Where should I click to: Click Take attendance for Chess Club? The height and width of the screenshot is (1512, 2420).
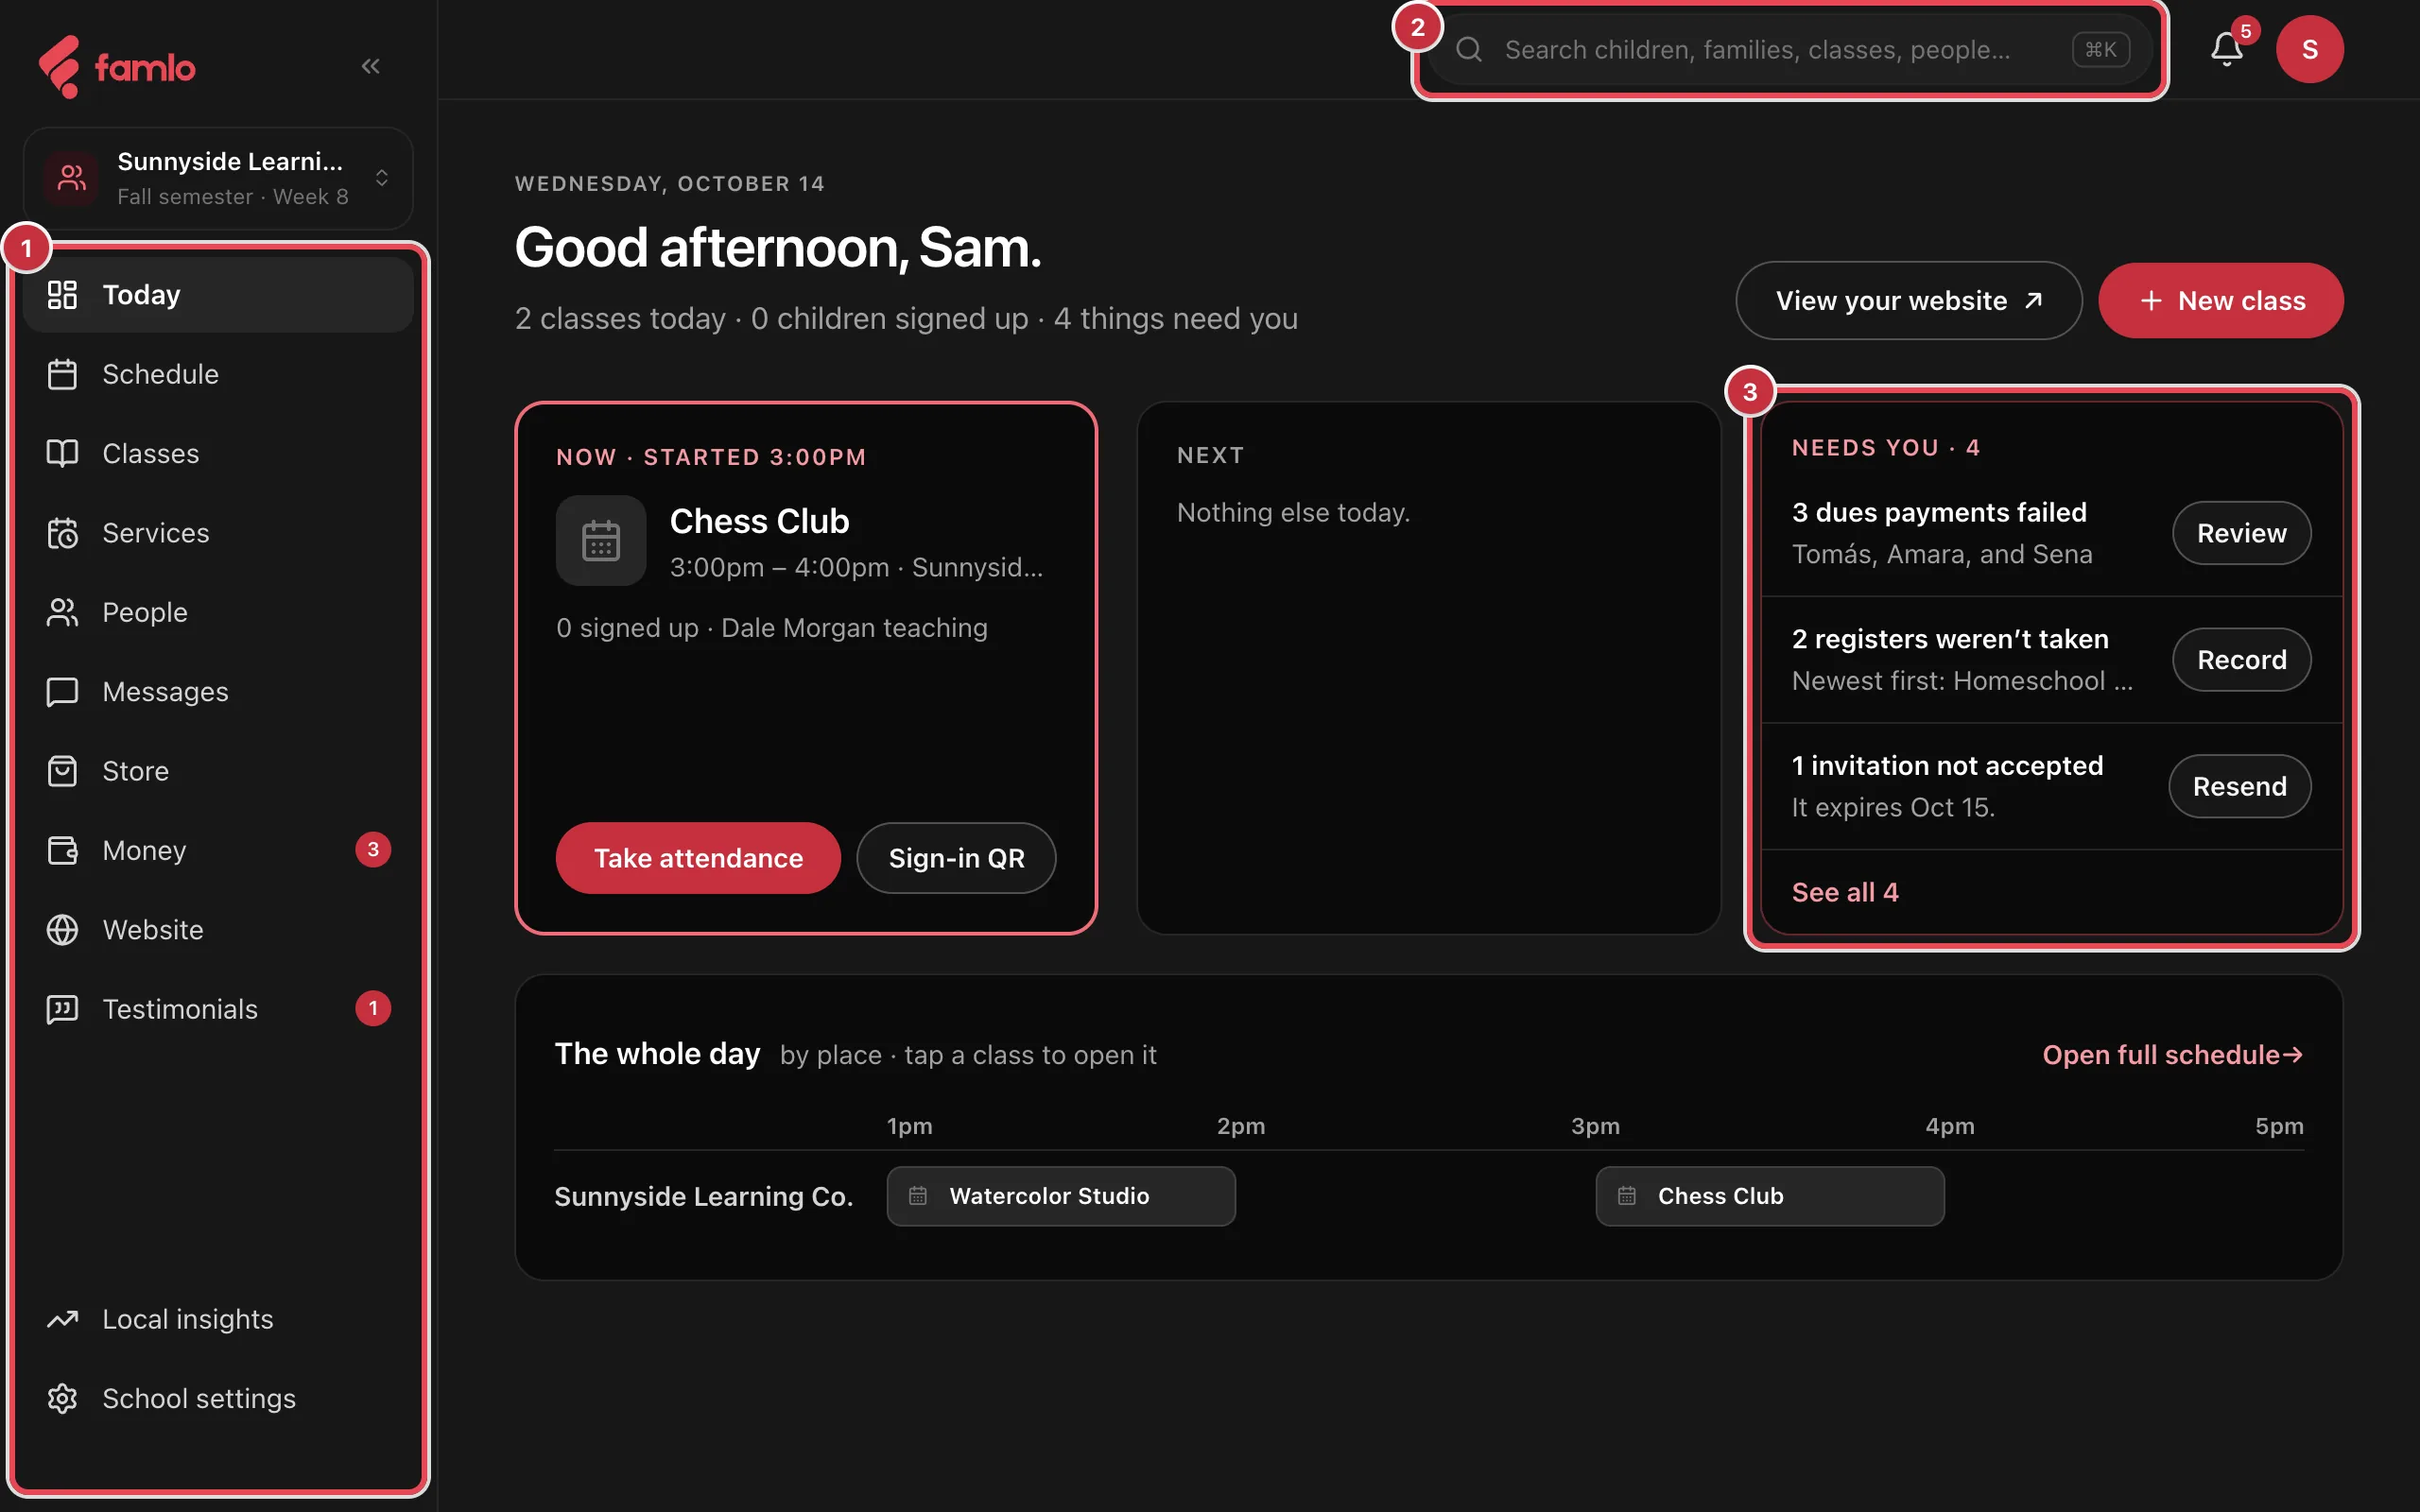pos(698,858)
